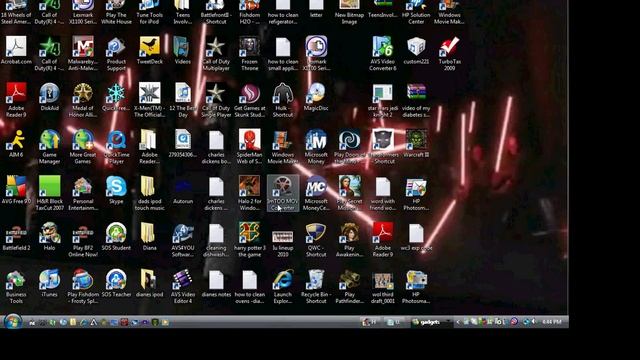640x360 pixels.
Task: Open the Business Tools icon
Action: click(16, 286)
